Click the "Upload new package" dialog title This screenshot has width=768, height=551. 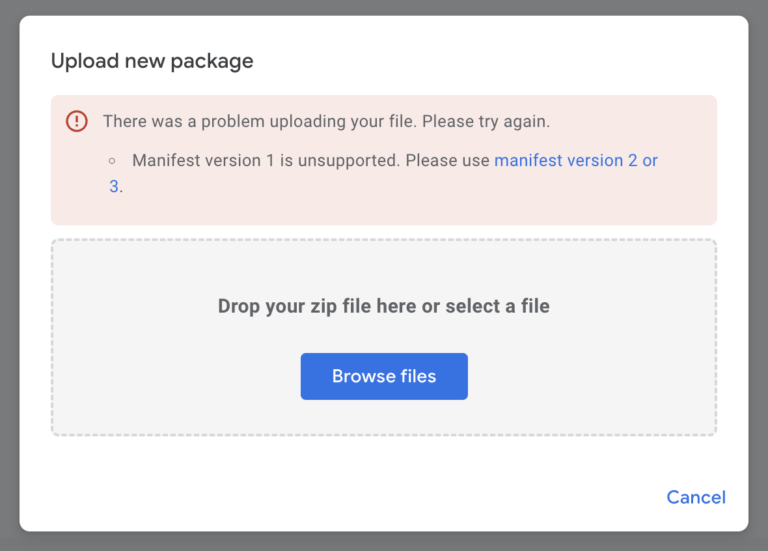pos(152,61)
